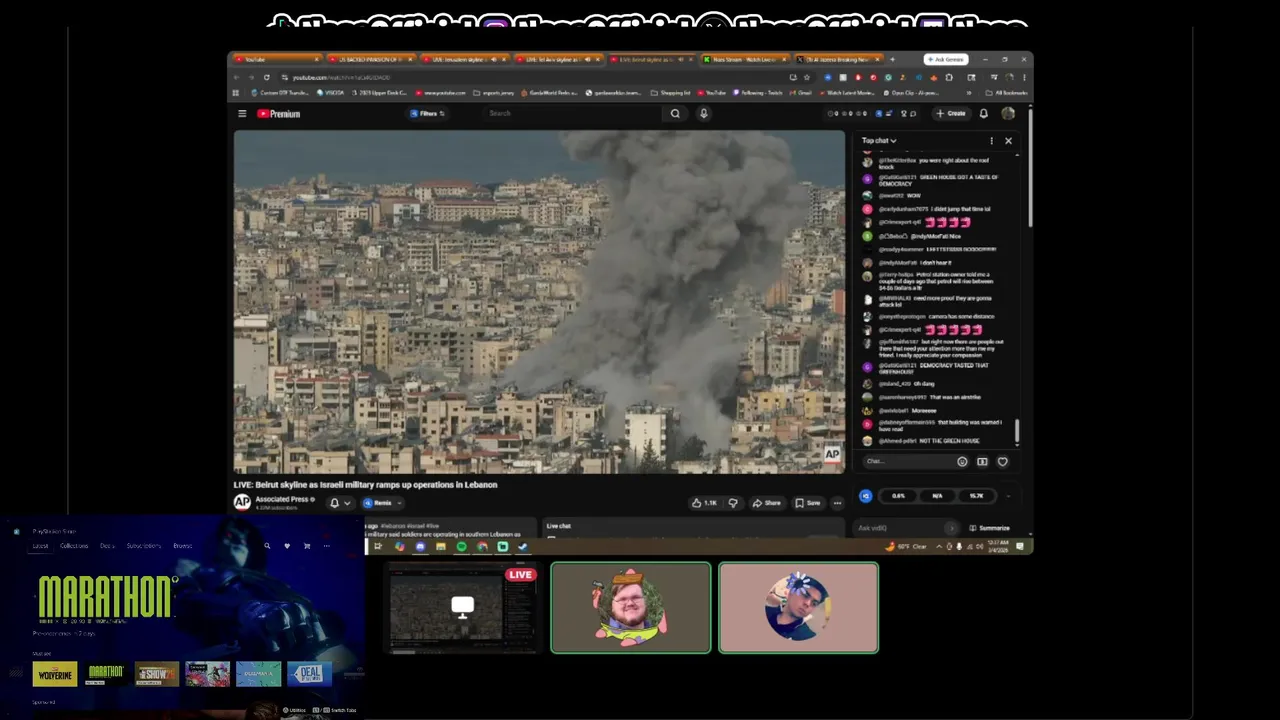Open the Super Chat purchase icon

pos(982,462)
